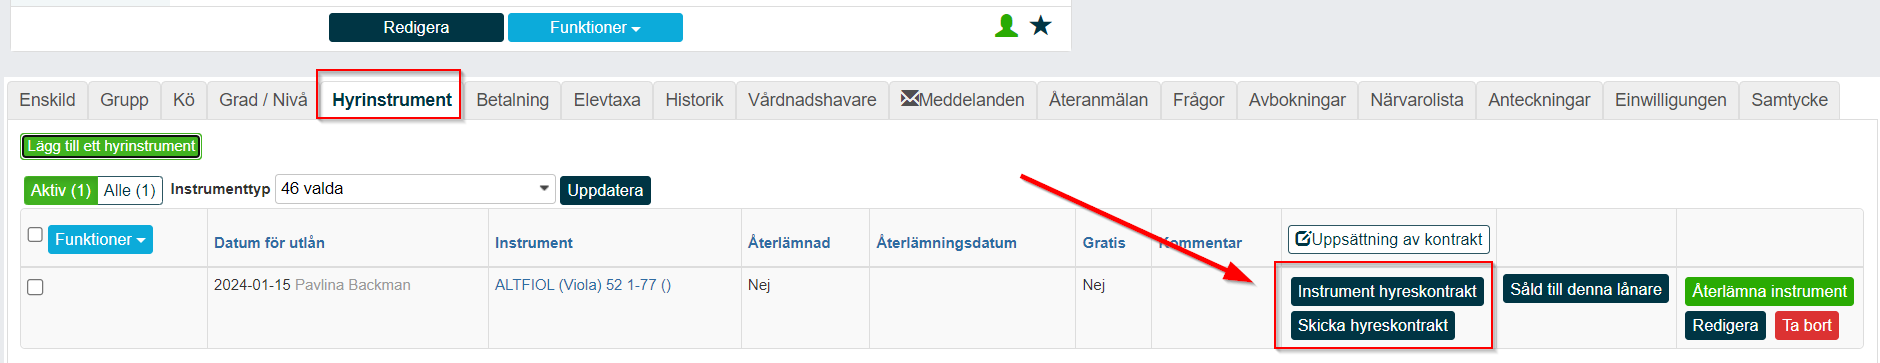This screenshot has height=363, width=1880.
Task: Click the Redigera button at top
Action: click(416, 27)
